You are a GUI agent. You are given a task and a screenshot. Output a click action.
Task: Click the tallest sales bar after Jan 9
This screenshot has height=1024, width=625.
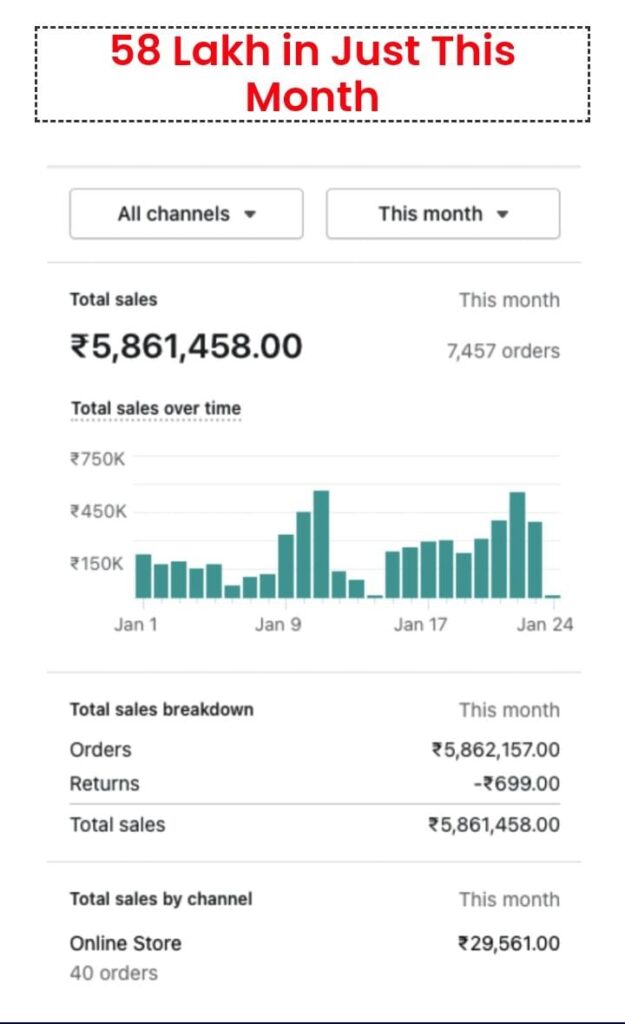(x=321, y=544)
